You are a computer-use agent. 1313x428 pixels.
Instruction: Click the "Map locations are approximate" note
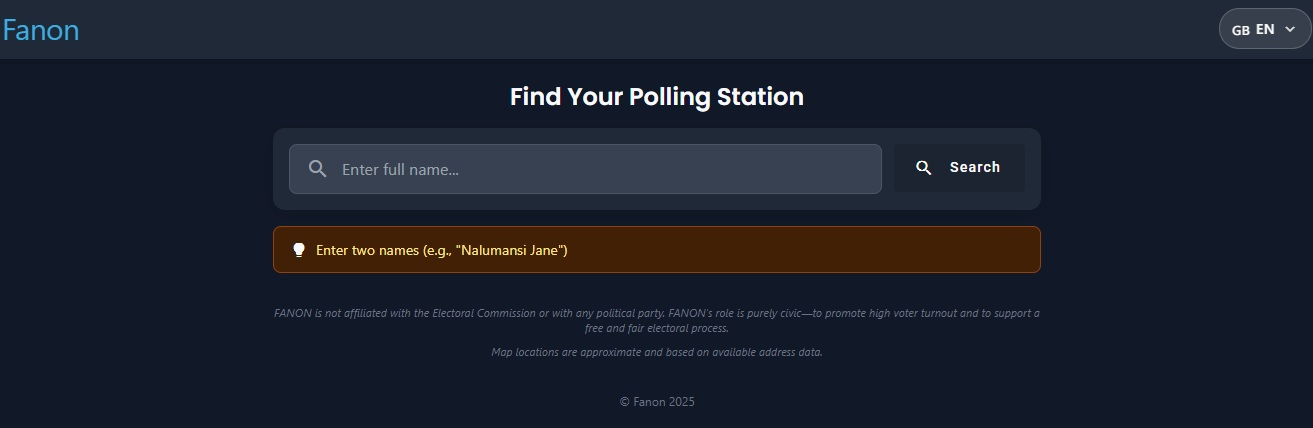pyautogui.click(x=656, y=352)
